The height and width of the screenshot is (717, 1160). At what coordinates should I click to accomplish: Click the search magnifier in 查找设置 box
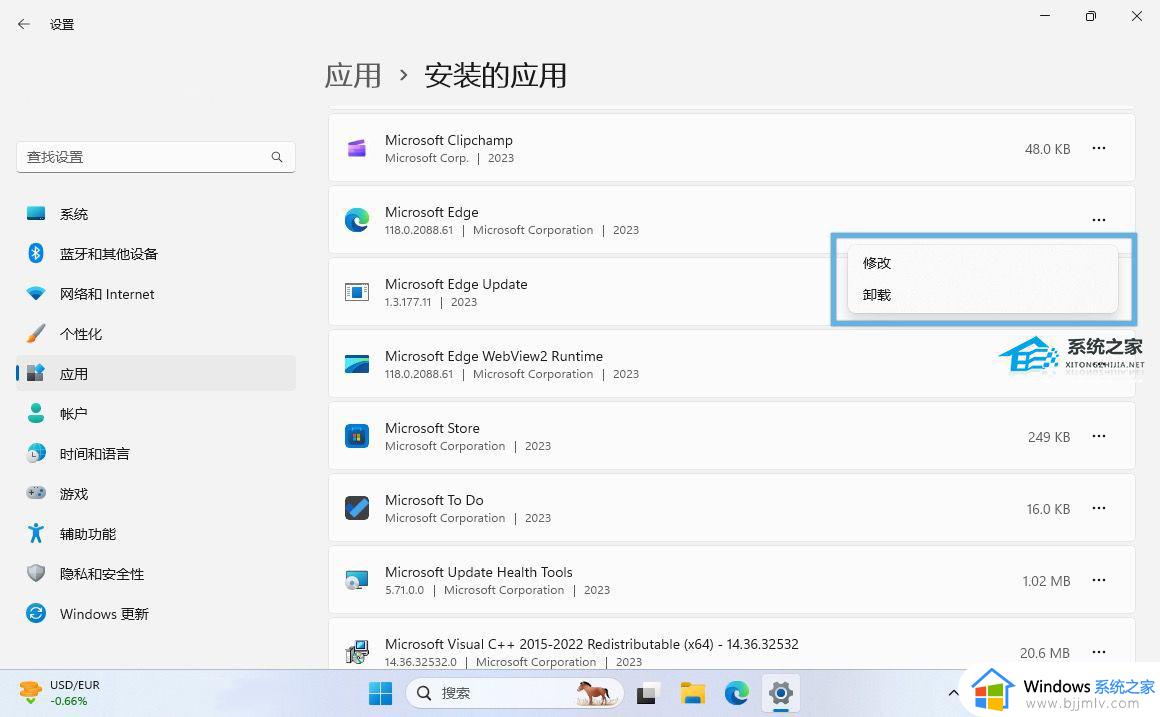(x=277, y=157)
